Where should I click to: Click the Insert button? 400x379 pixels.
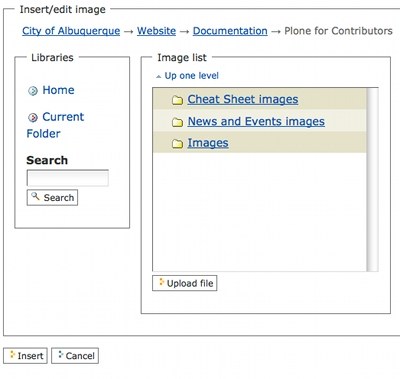(25, 356)
